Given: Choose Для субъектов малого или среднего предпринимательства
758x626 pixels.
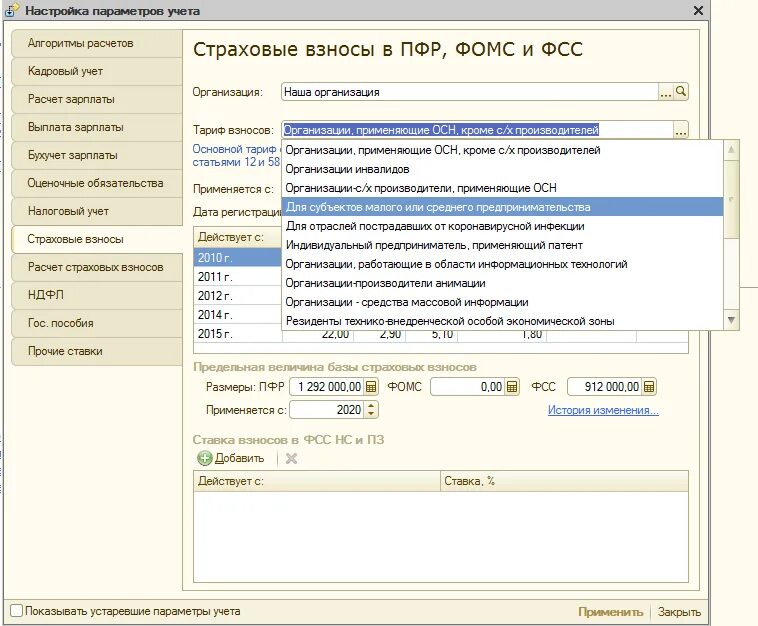Looking at the screenshot, I should tap(502, 207).
